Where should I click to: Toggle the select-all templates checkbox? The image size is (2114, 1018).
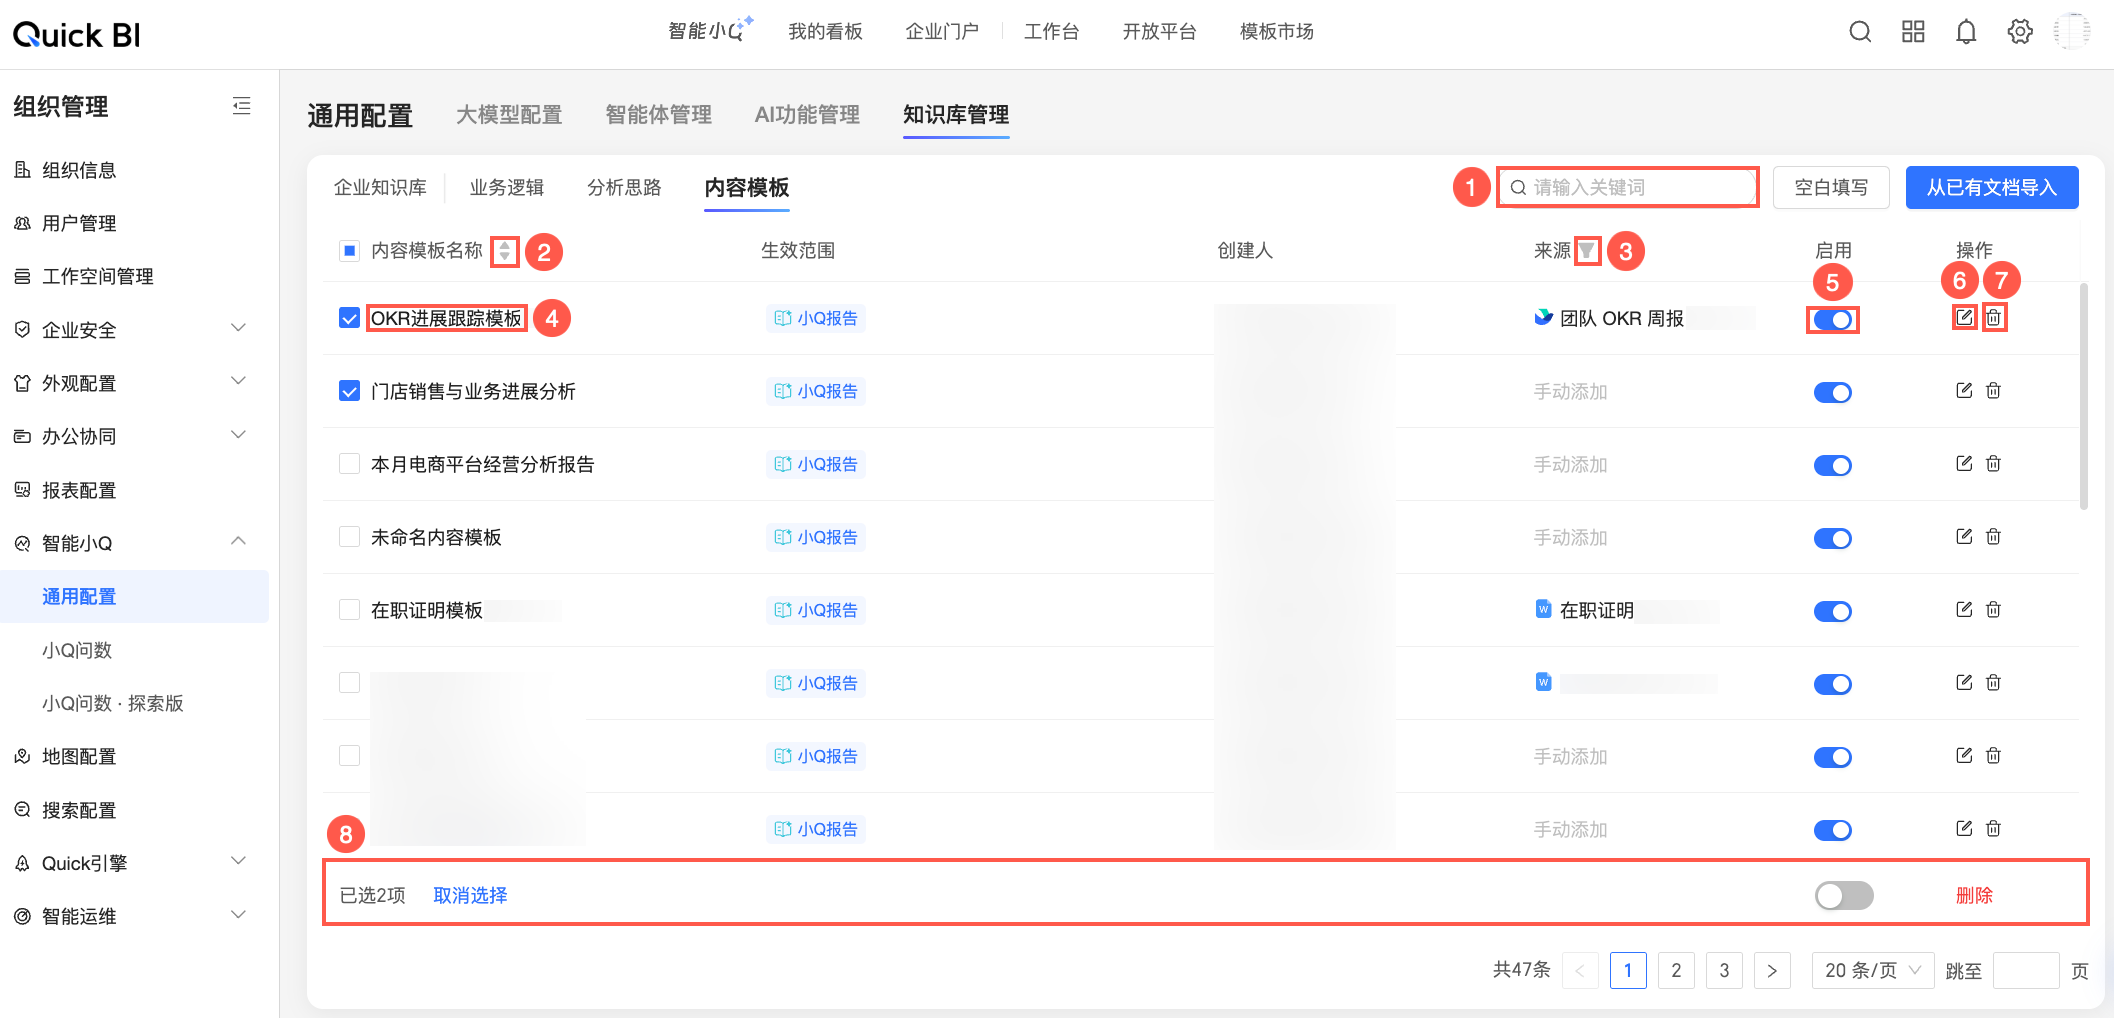pos(349,250)
